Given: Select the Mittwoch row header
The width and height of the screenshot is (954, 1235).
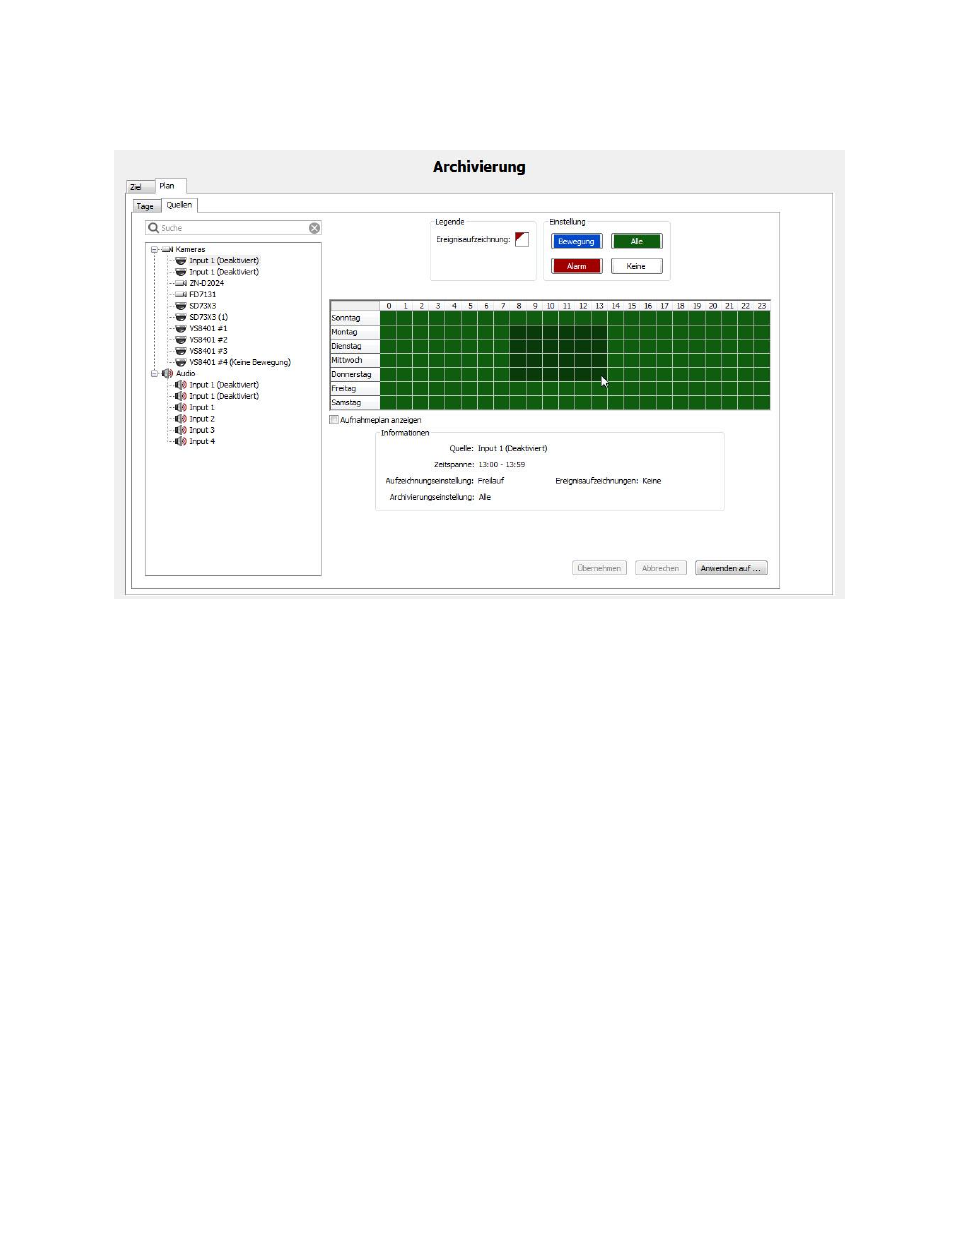Looking at the screenshot, I should (355, 360).
